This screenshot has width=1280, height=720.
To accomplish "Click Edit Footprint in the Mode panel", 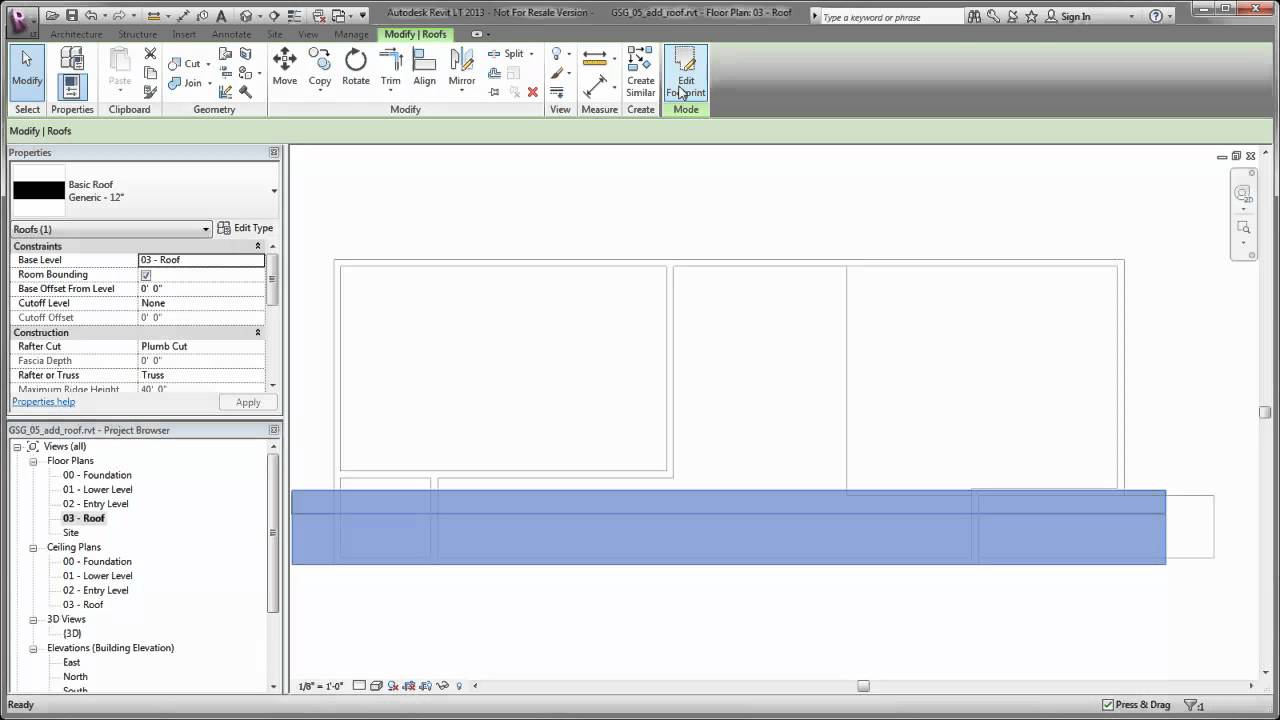I will (x=685, y=73).
